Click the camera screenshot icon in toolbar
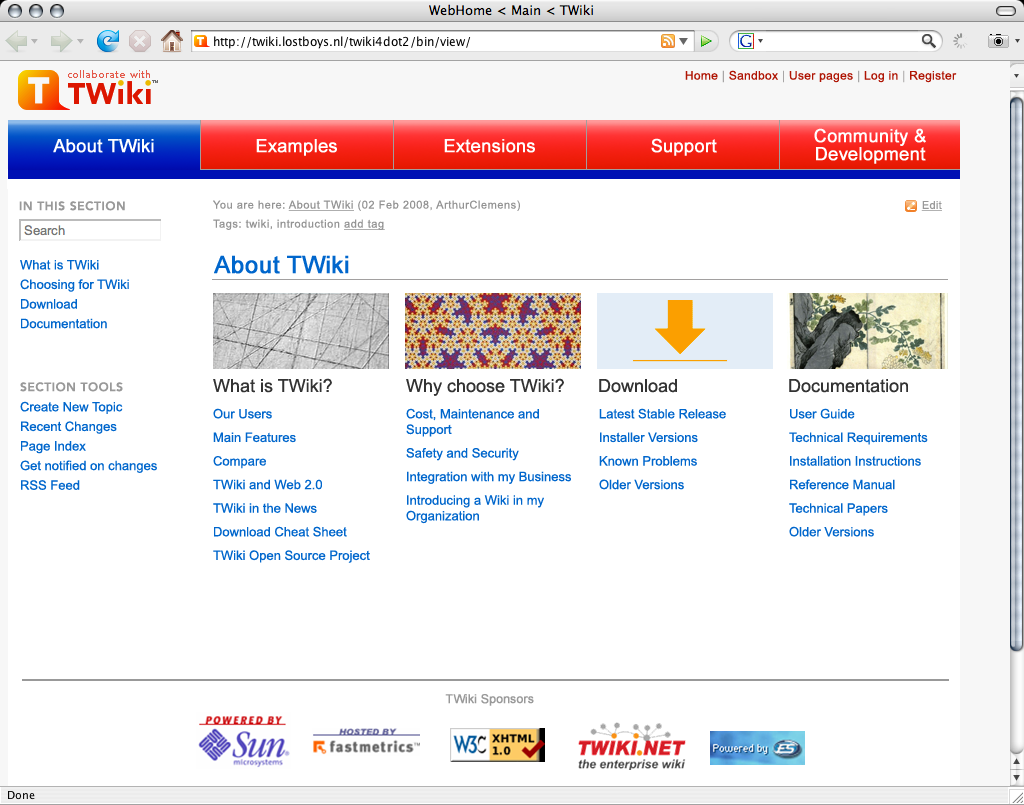Viewport: 1024px width, 805px height. 997,41
